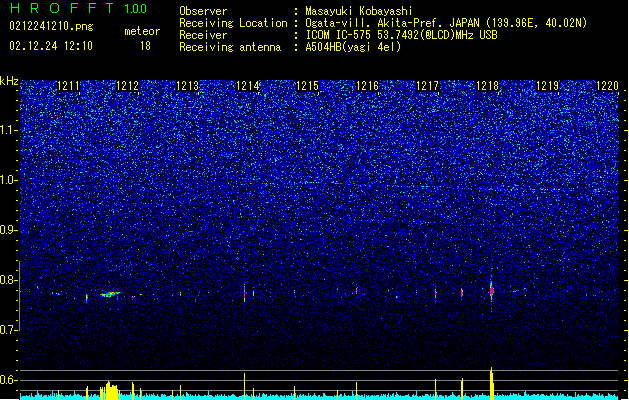Click the wide yellow intensity cluster before 1212
Image resolution: width=629 pixels, height=400 pixels.
tap(109, 390)
